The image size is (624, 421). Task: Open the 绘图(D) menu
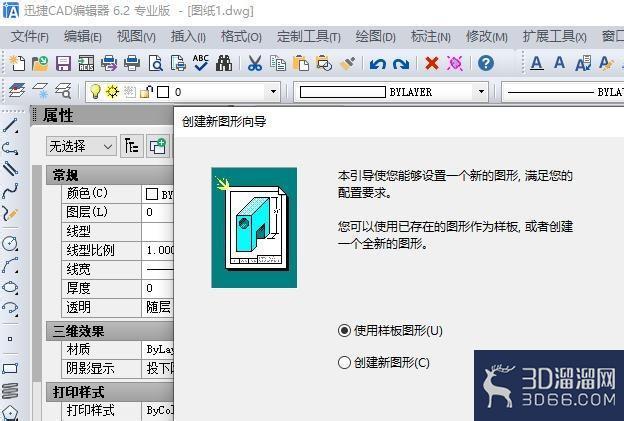(375, 37)
